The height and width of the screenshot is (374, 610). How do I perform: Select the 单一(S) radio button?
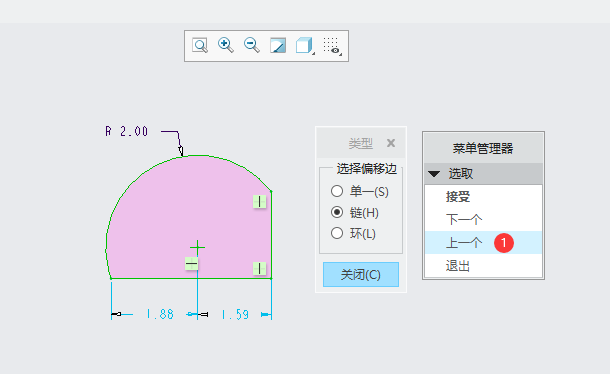[x=337, y=191]
